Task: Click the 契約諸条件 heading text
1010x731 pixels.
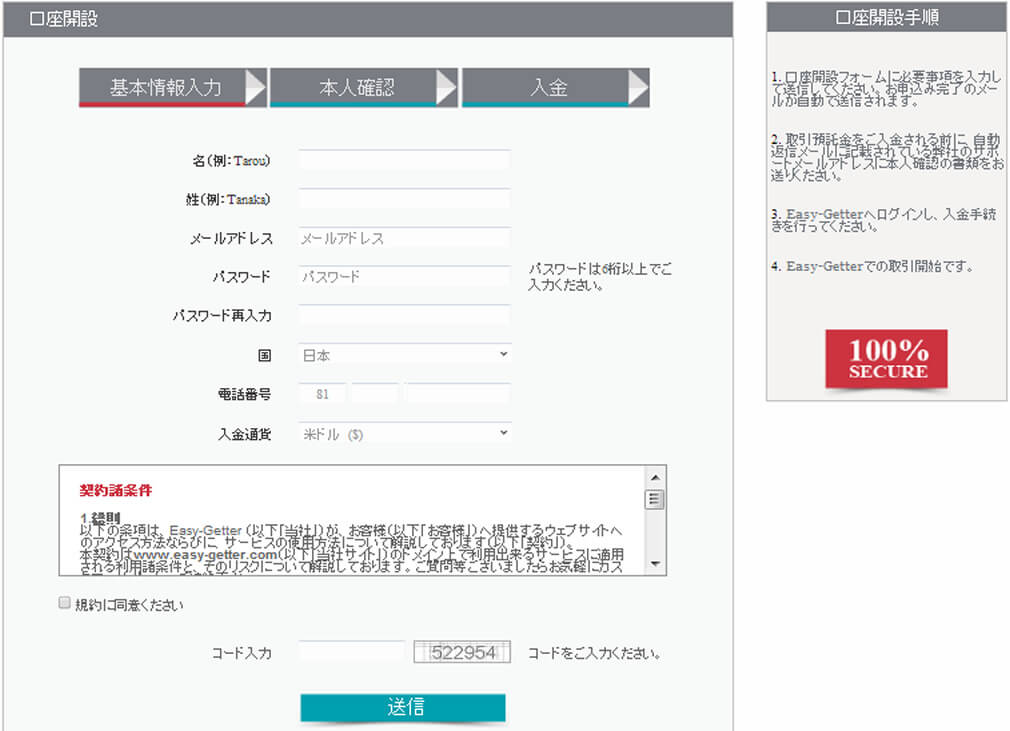Action: click(x=116, y=490)
